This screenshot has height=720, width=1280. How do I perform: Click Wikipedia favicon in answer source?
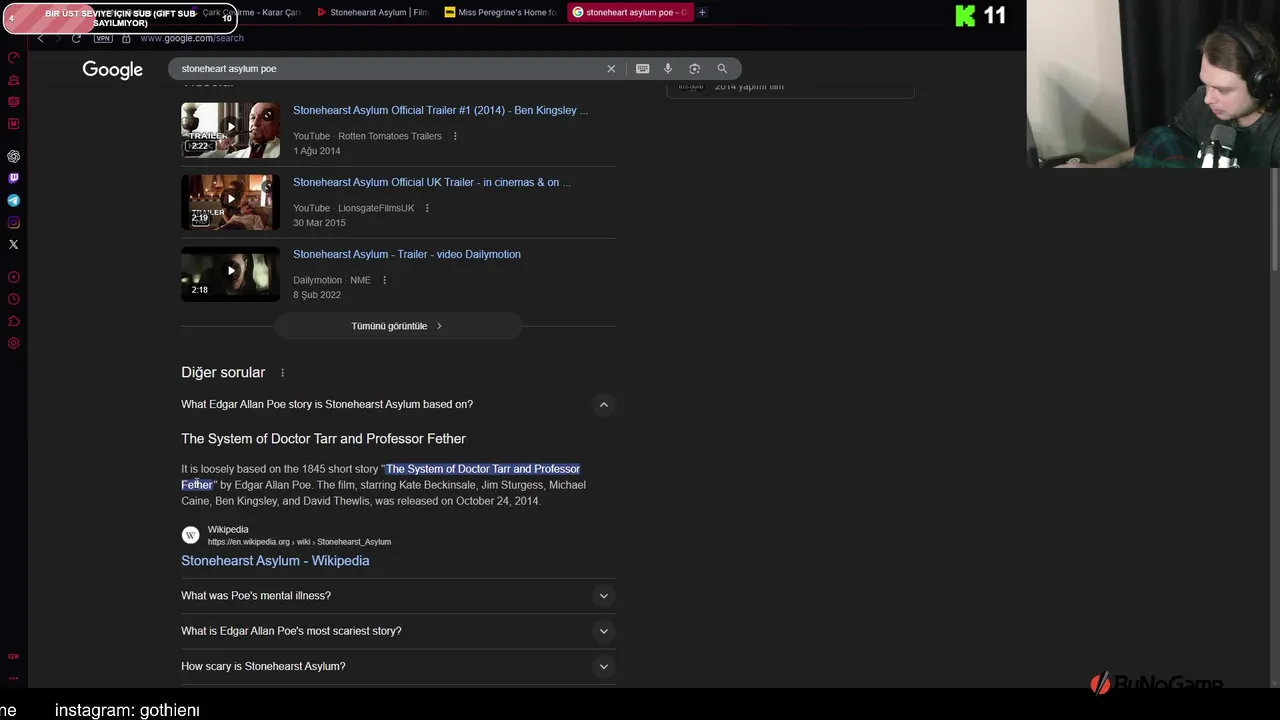coord(190,535)
